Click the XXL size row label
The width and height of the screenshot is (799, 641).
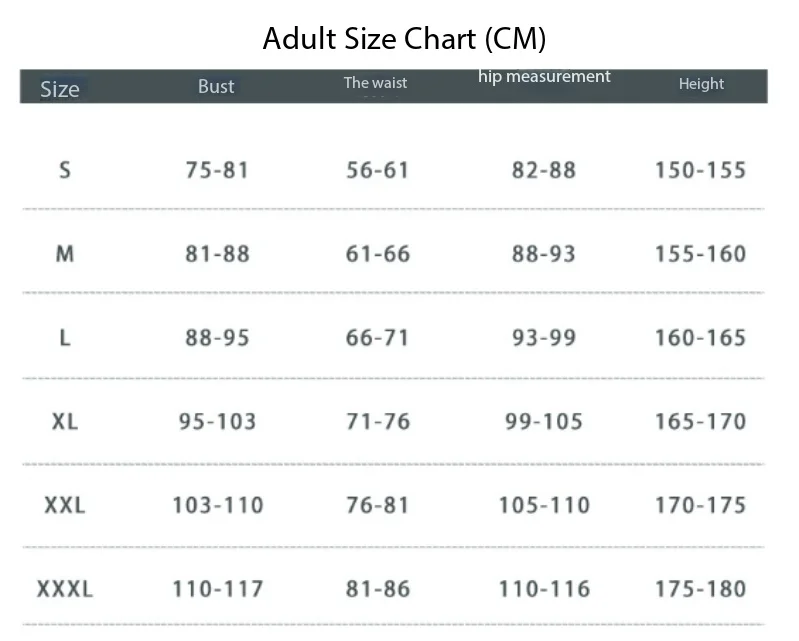pos(65,505)
